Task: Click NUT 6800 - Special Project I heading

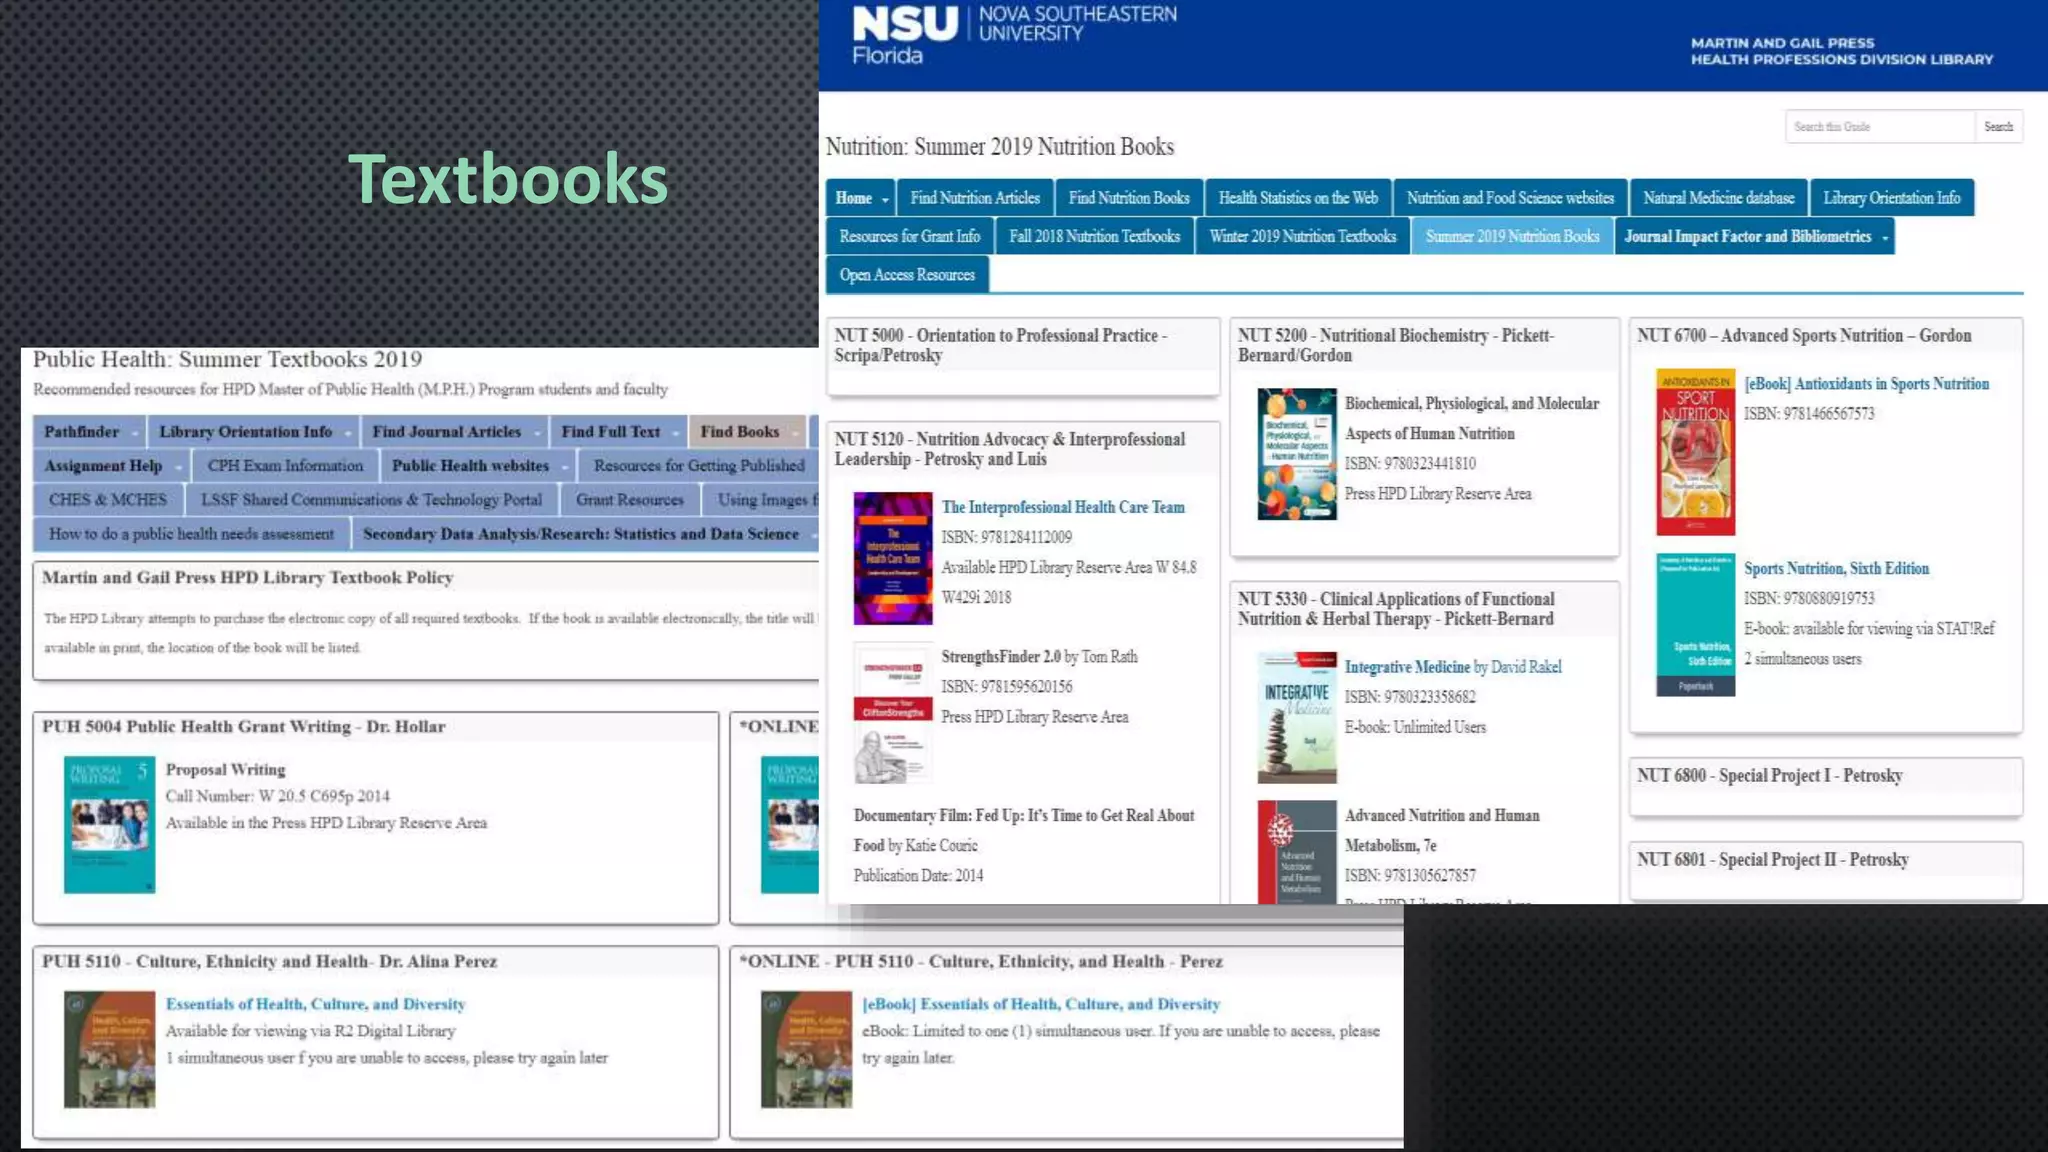Action: click(1769, 775)
